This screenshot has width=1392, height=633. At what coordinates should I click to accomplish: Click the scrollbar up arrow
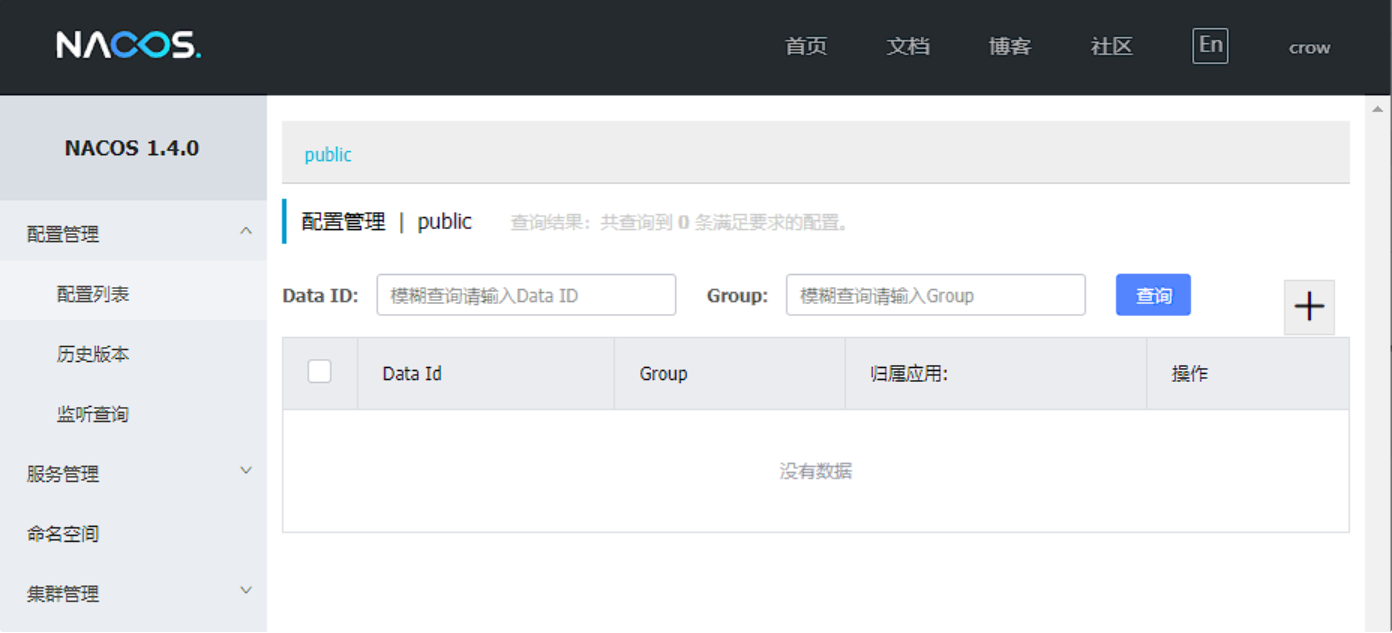(1378, 108)
